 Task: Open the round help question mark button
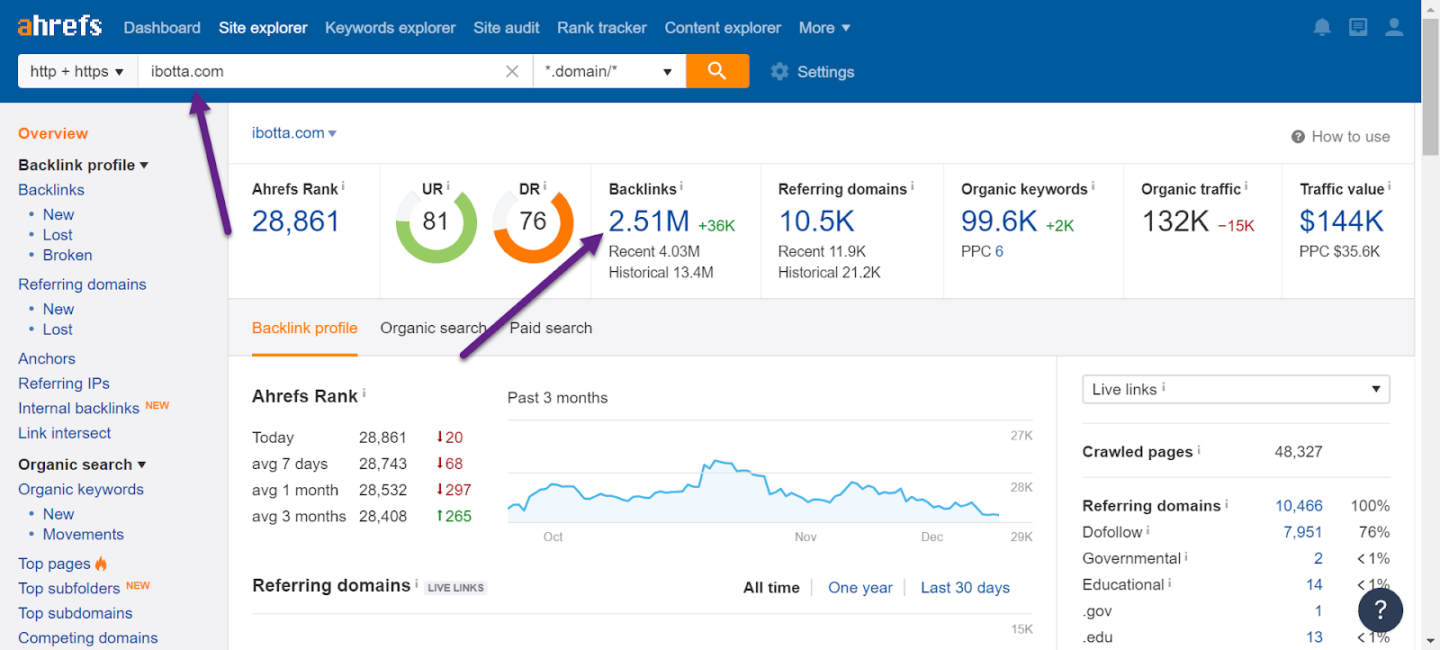point(1380,610)
